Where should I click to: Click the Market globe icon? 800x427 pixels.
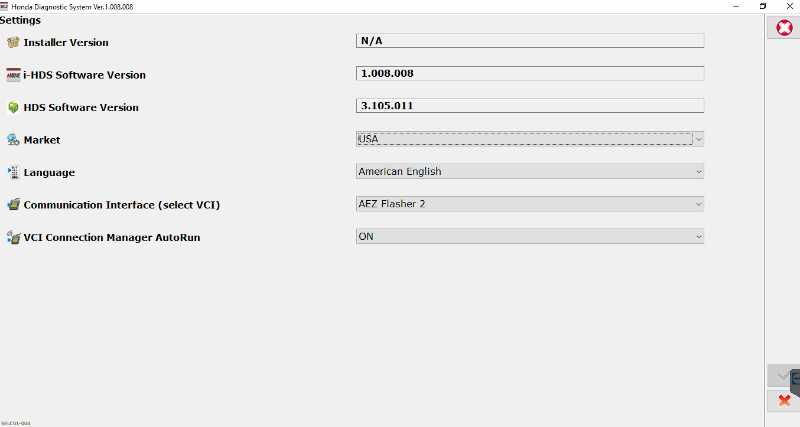(13, 140)
